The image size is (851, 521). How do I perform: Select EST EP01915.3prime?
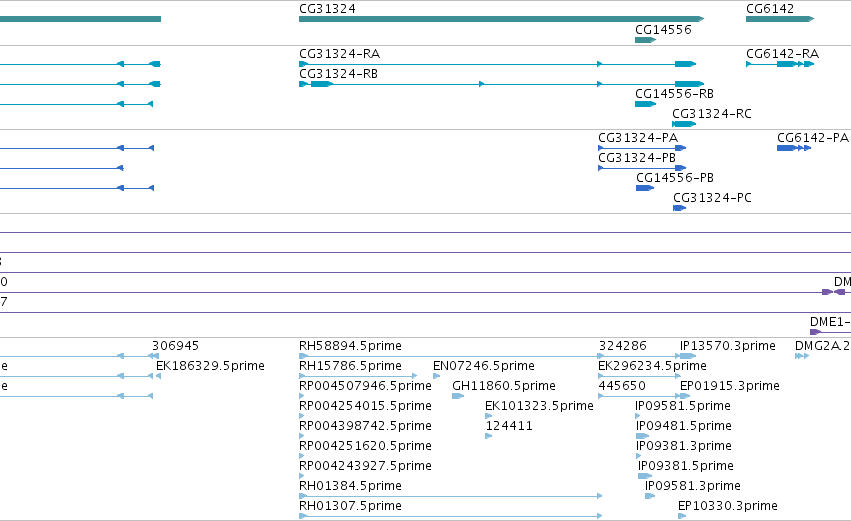(730, 386)
